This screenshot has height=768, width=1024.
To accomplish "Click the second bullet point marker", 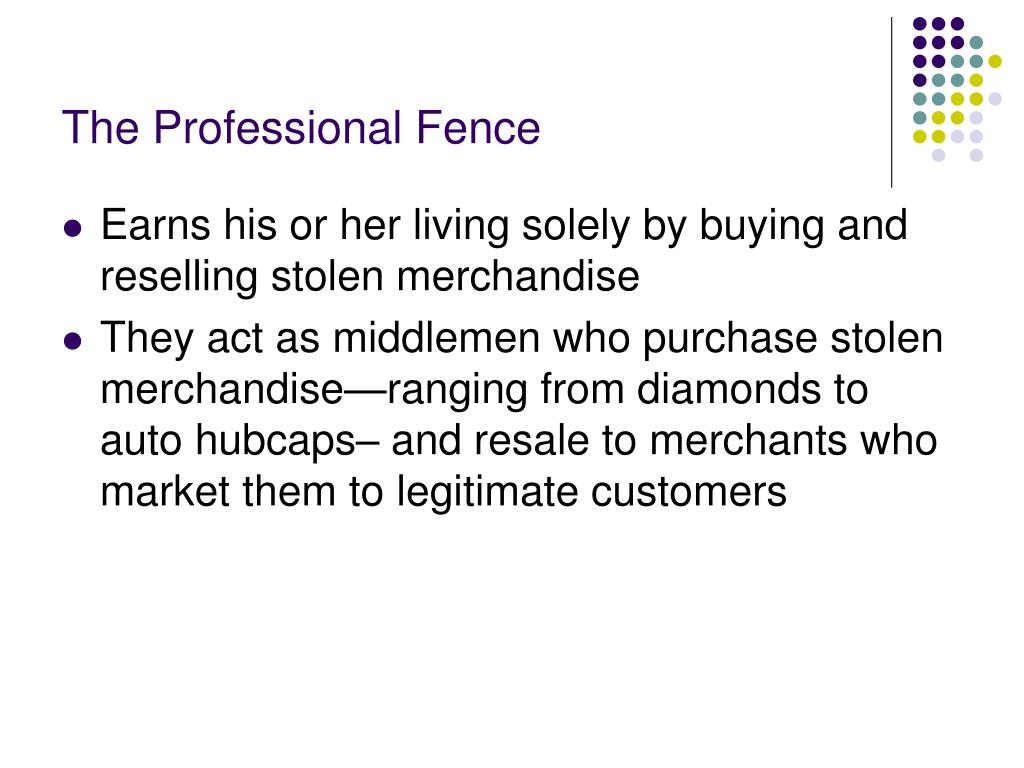I will click(x=72, y=341).
